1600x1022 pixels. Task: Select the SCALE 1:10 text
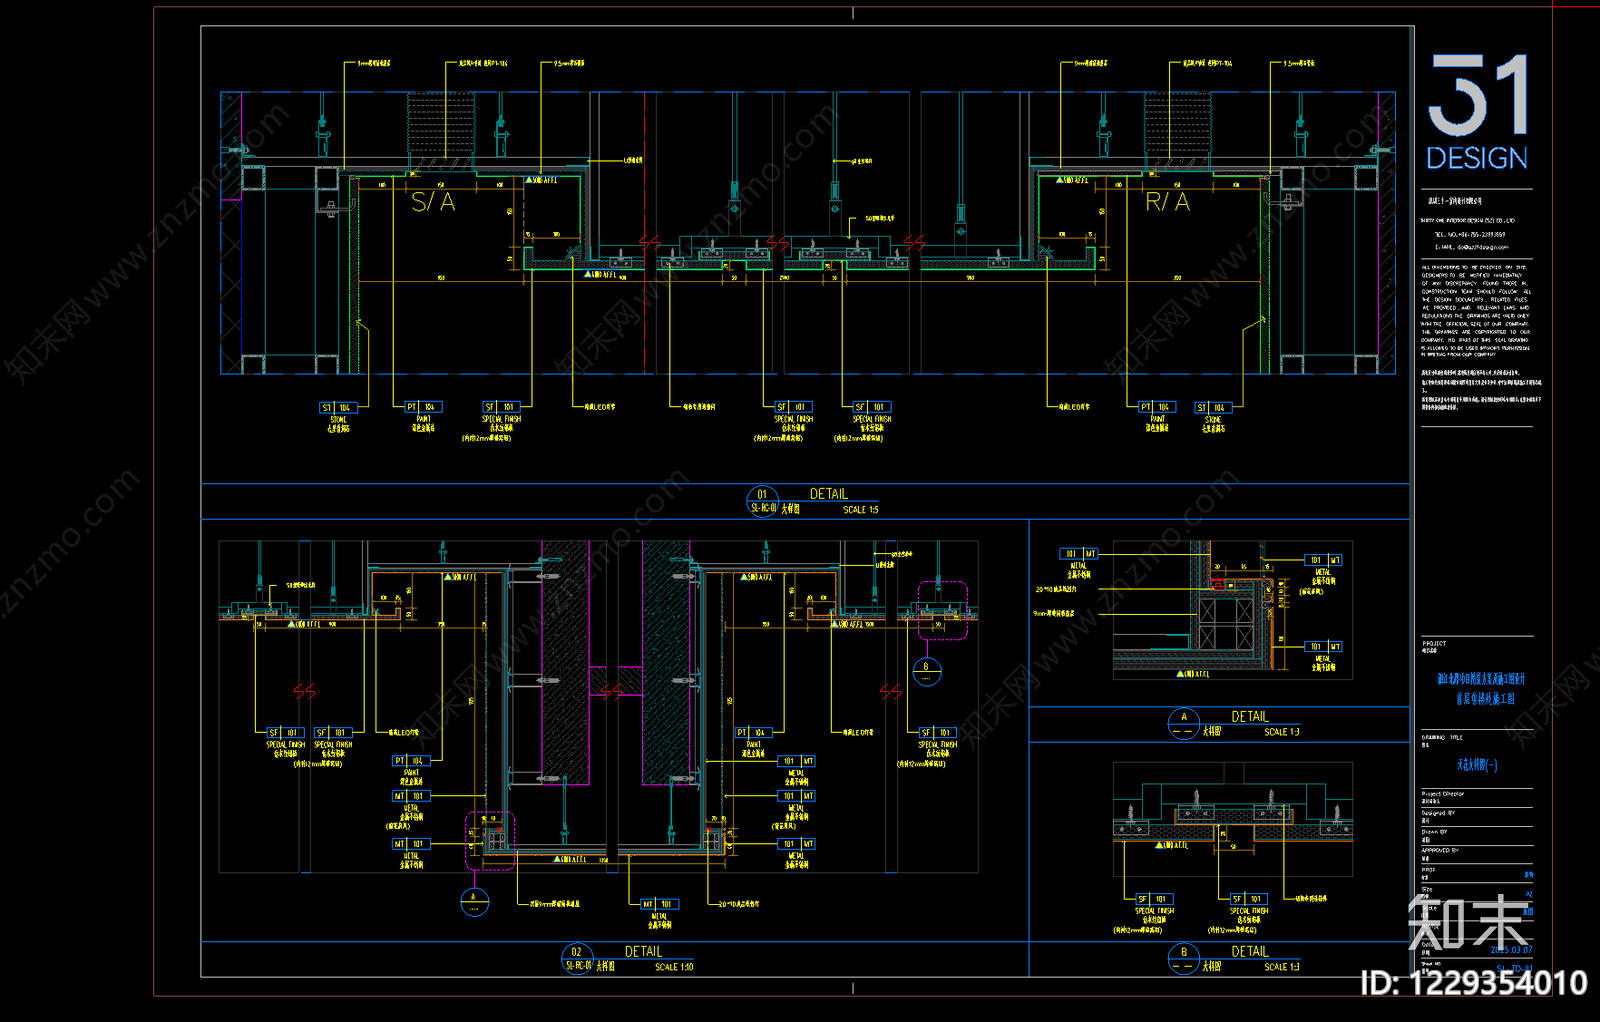point(674,967)
